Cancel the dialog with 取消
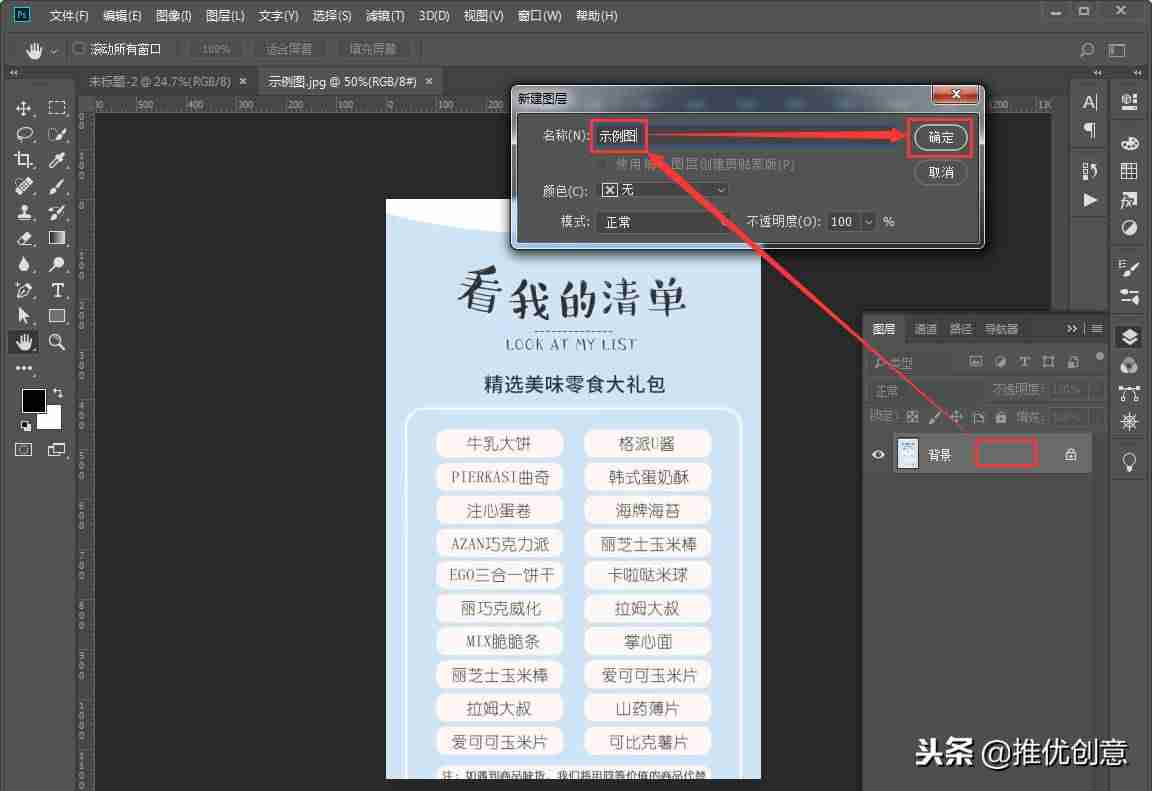 (x=940, y=173)
